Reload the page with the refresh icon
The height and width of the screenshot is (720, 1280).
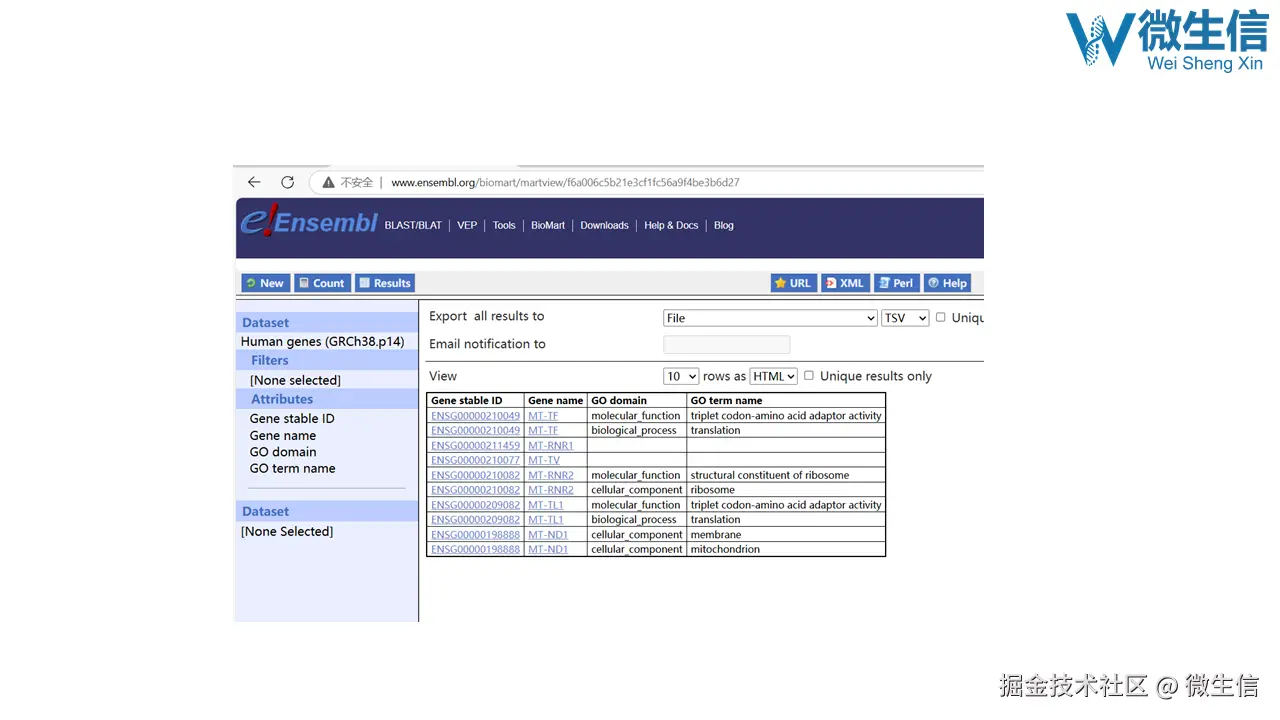(x=288, y=182)
